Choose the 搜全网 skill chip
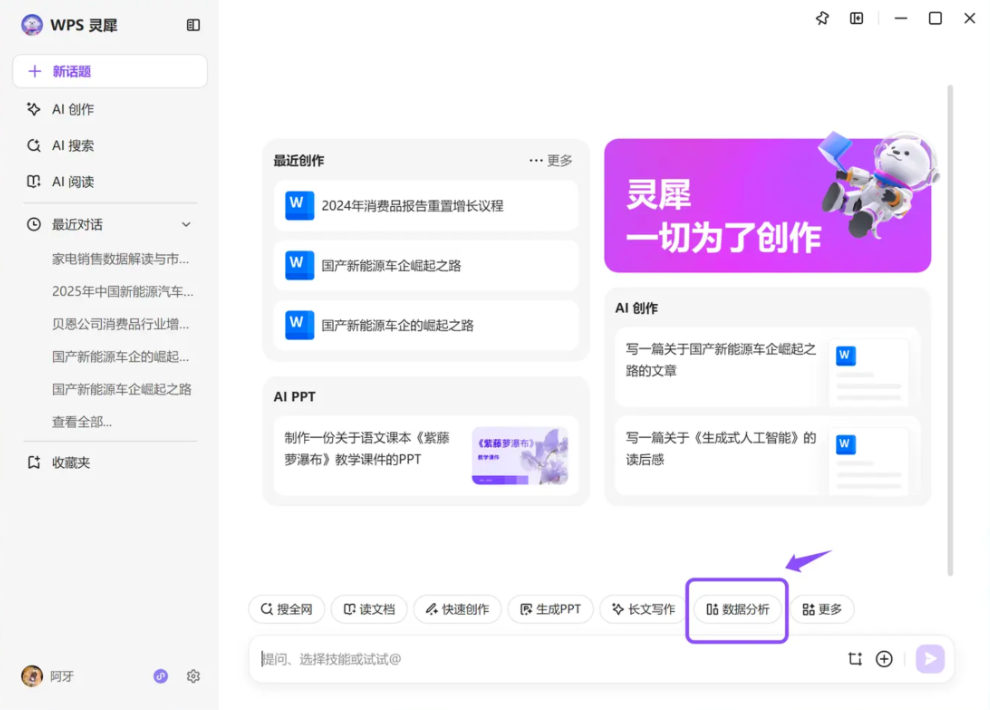Screen dimensions: 990x710 (287, 609)
